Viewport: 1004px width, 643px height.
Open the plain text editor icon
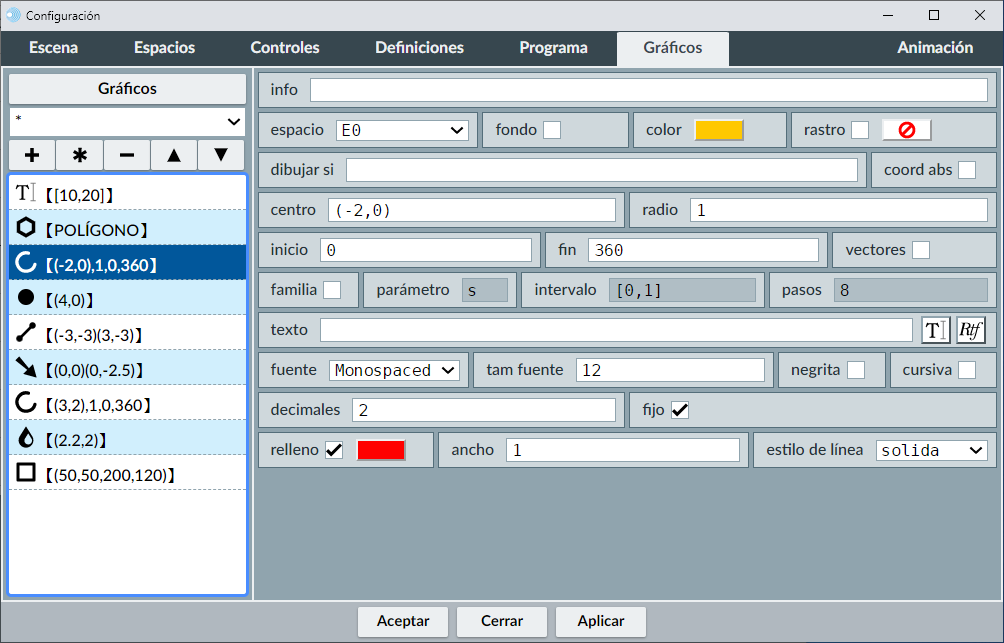[x=935, y=330]
